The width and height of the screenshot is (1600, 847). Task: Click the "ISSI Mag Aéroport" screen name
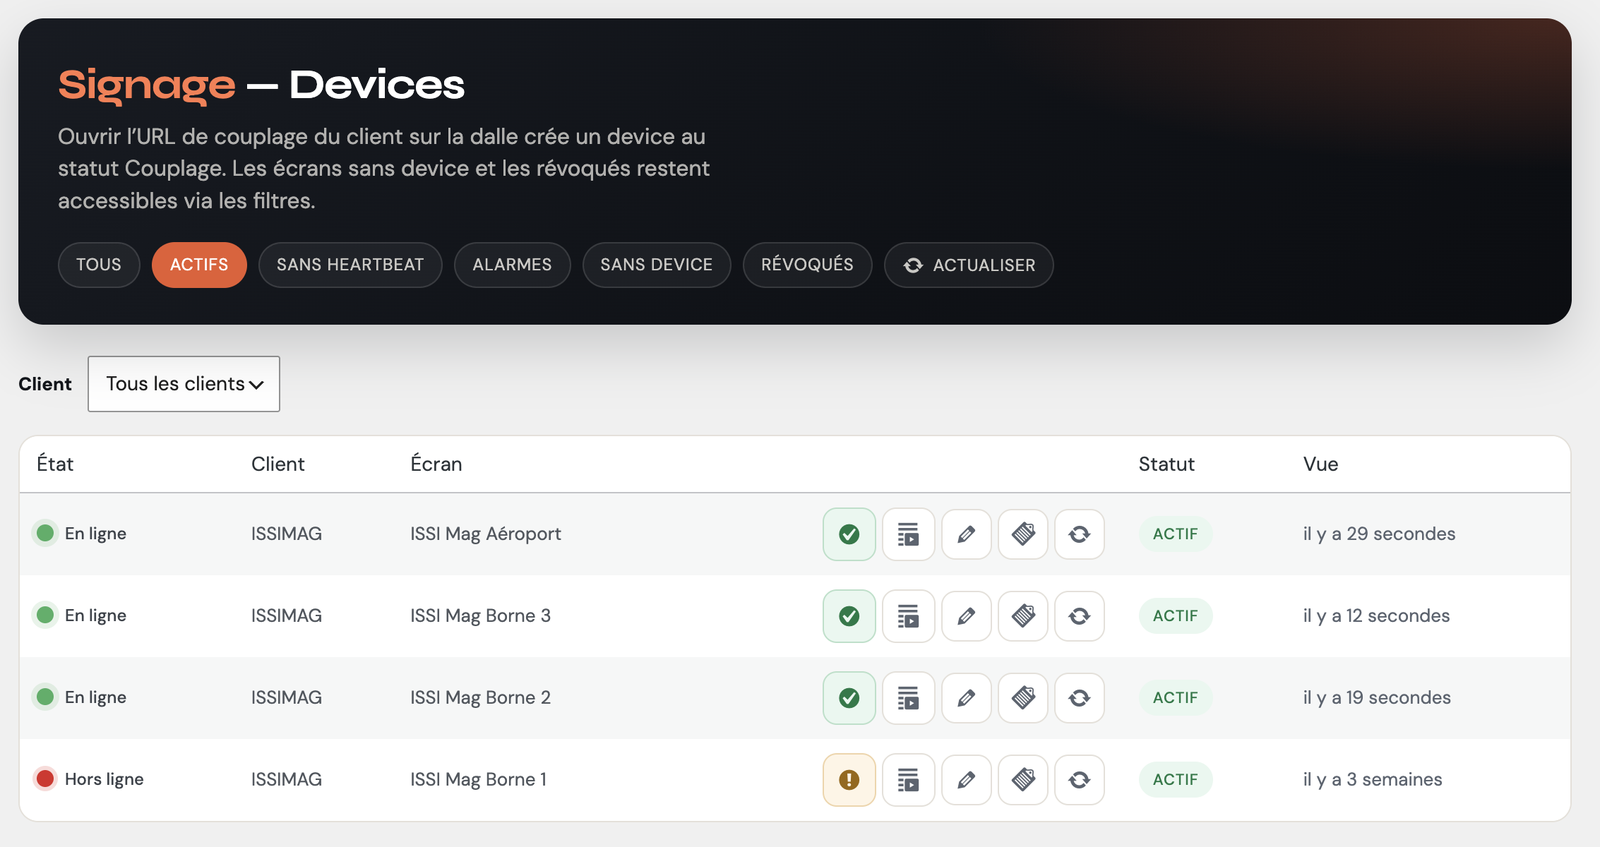(x=486, y=534)
